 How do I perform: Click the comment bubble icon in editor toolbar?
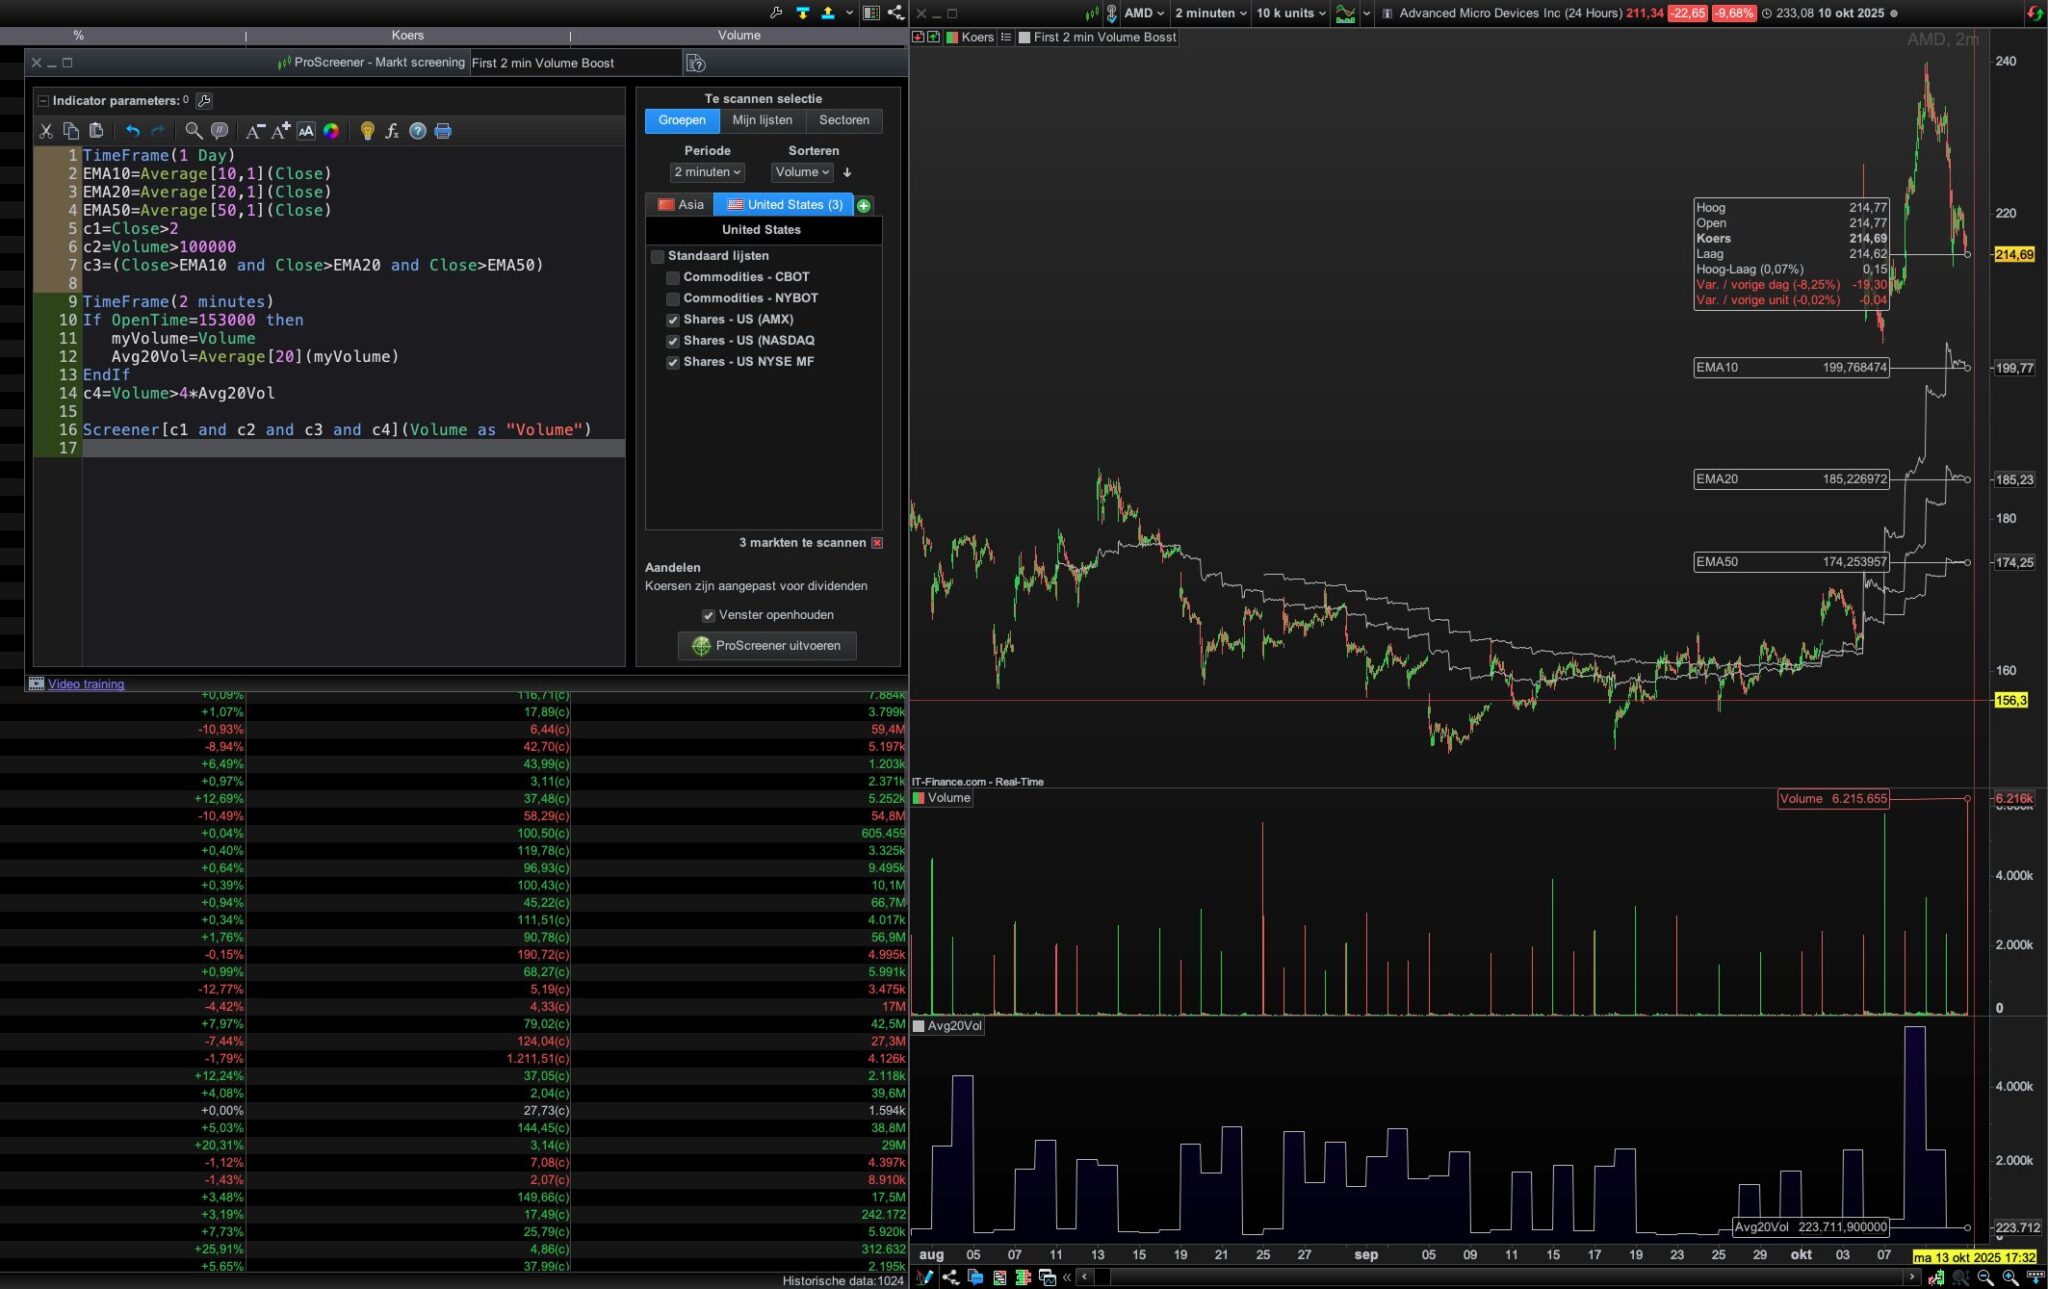pos(219,131)
